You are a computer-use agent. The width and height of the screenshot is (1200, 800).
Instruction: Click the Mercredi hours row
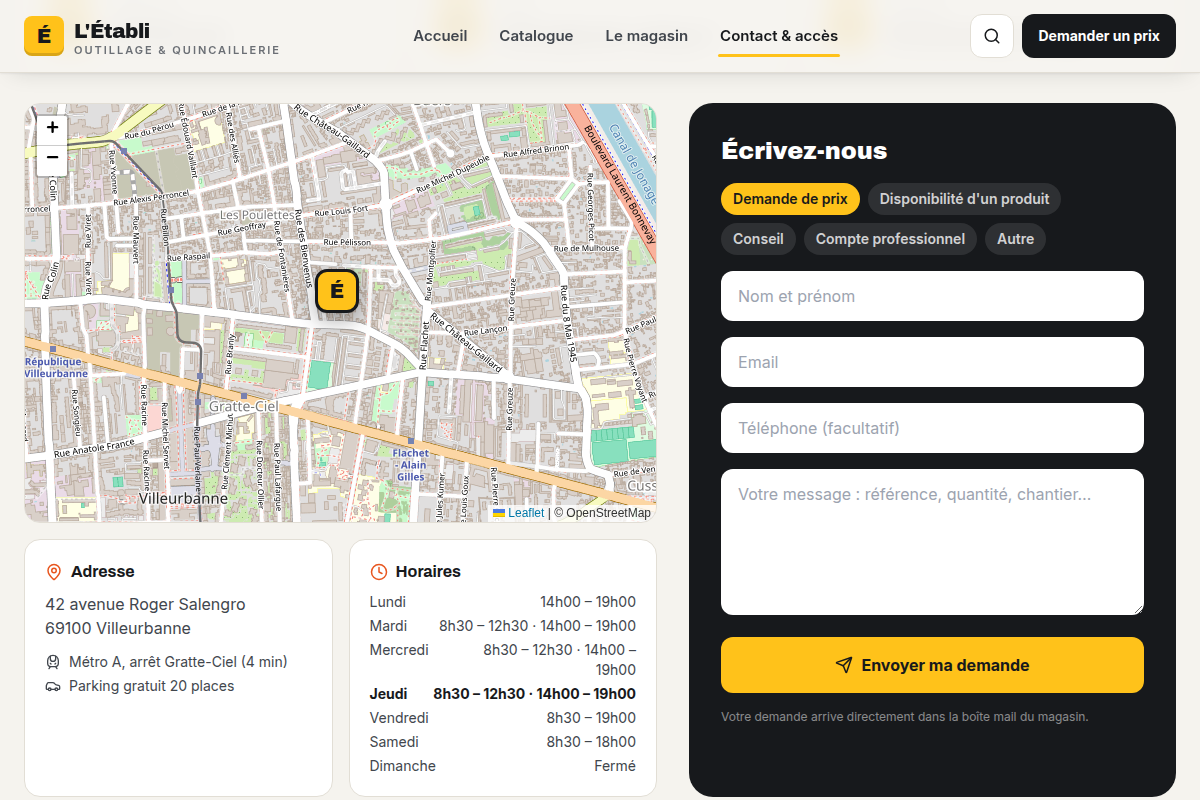pyautogui.click(x=503, y=660)
